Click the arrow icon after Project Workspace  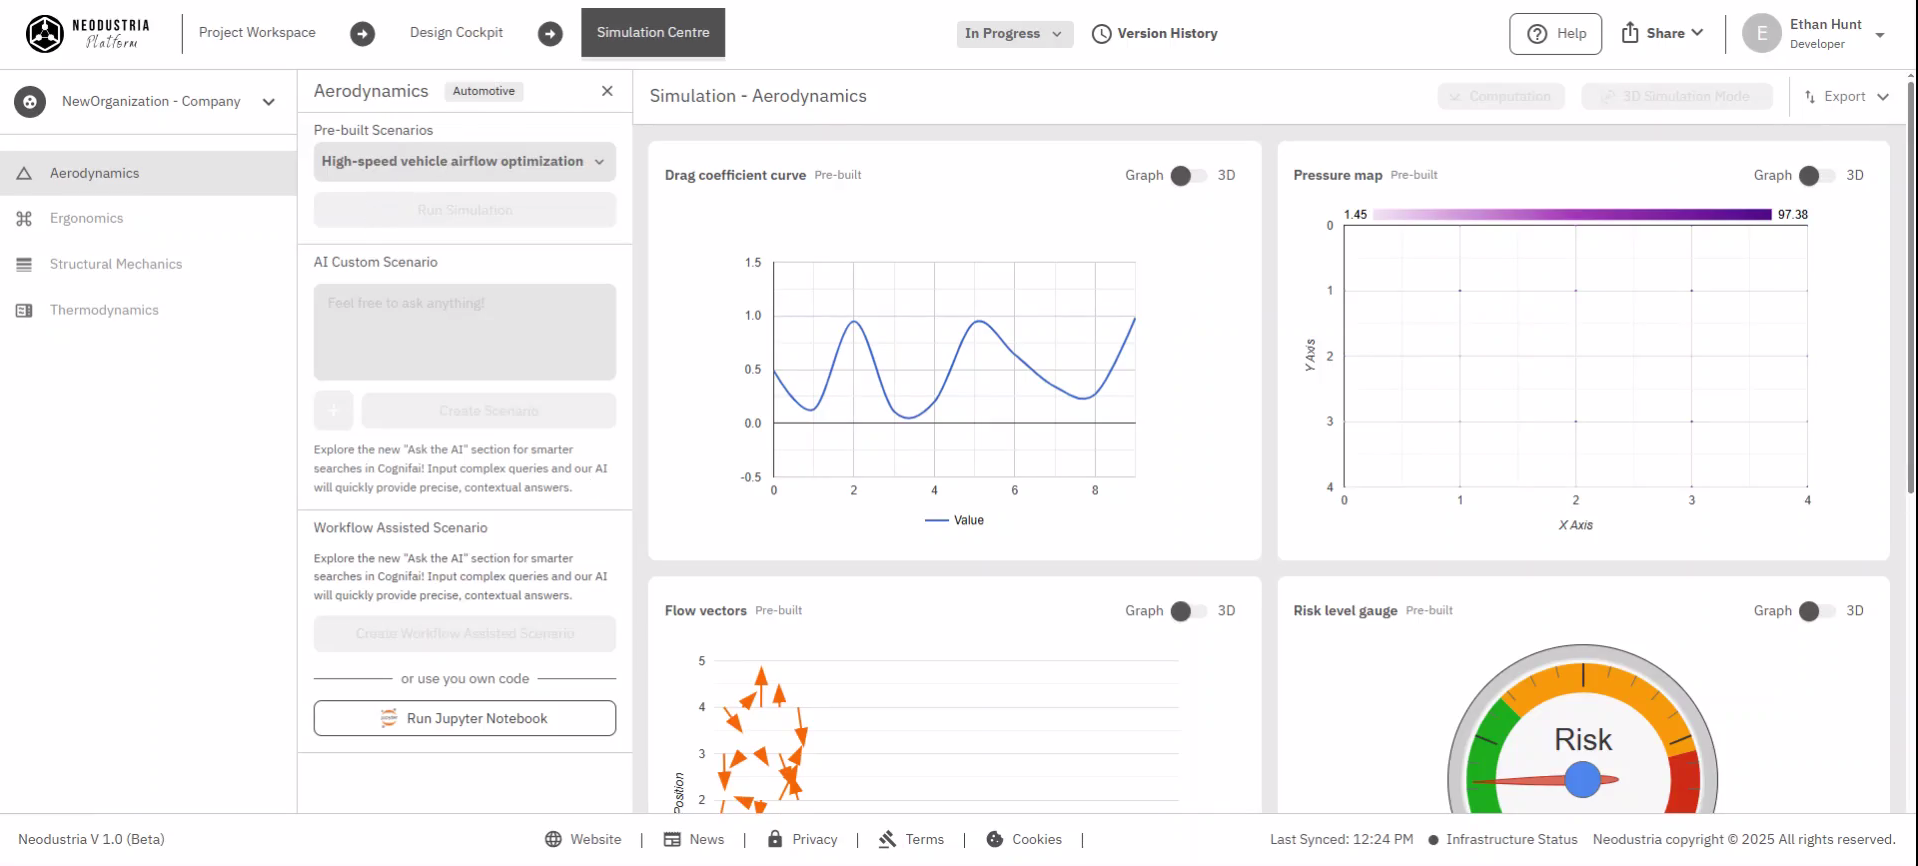coord(362,34)
